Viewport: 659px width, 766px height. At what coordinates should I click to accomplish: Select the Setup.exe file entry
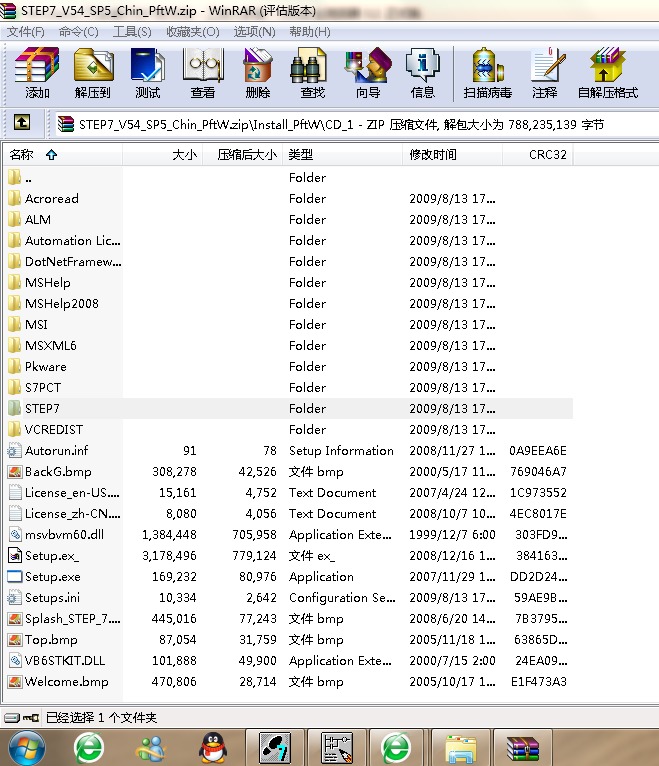52,577
